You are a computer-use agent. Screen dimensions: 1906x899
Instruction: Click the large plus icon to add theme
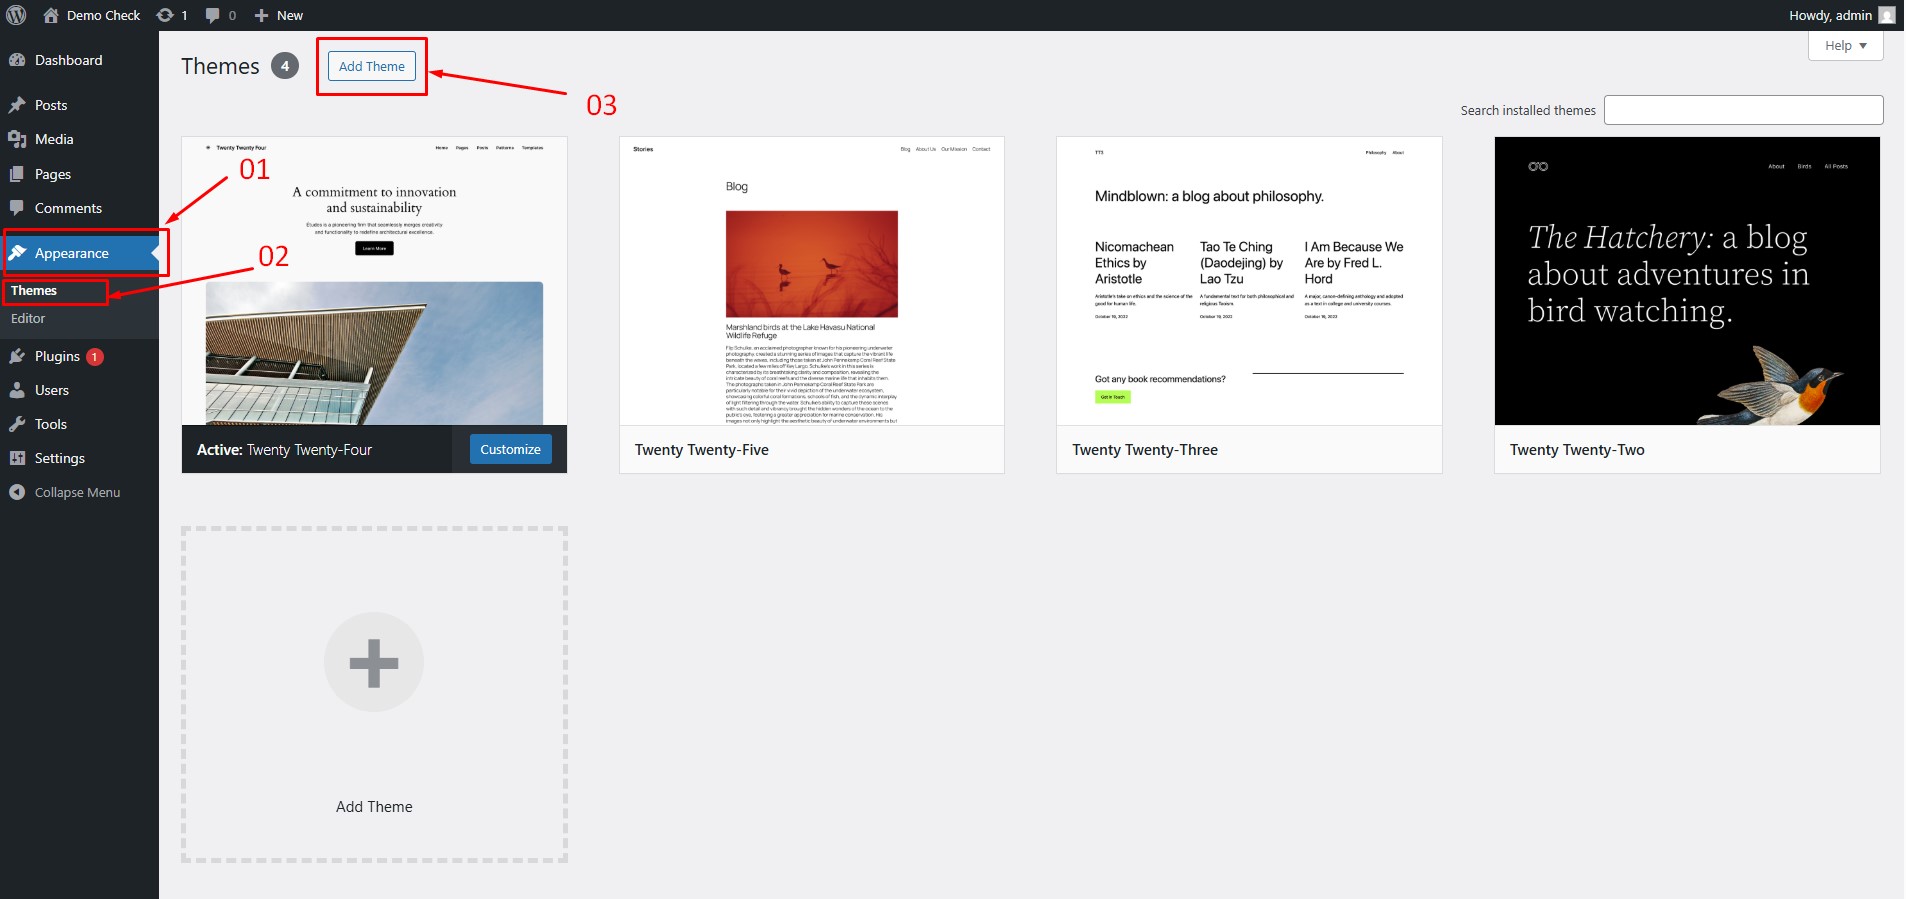(374, 662)
